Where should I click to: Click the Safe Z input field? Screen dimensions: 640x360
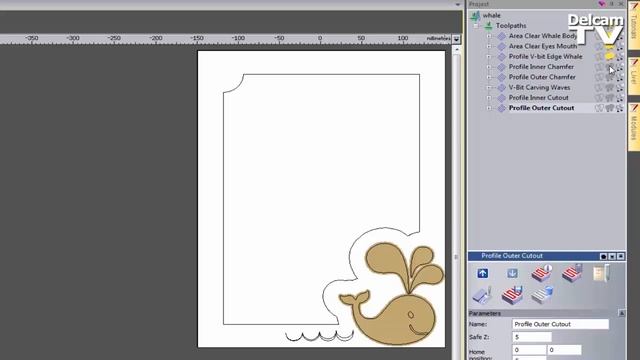pos(532,337)
